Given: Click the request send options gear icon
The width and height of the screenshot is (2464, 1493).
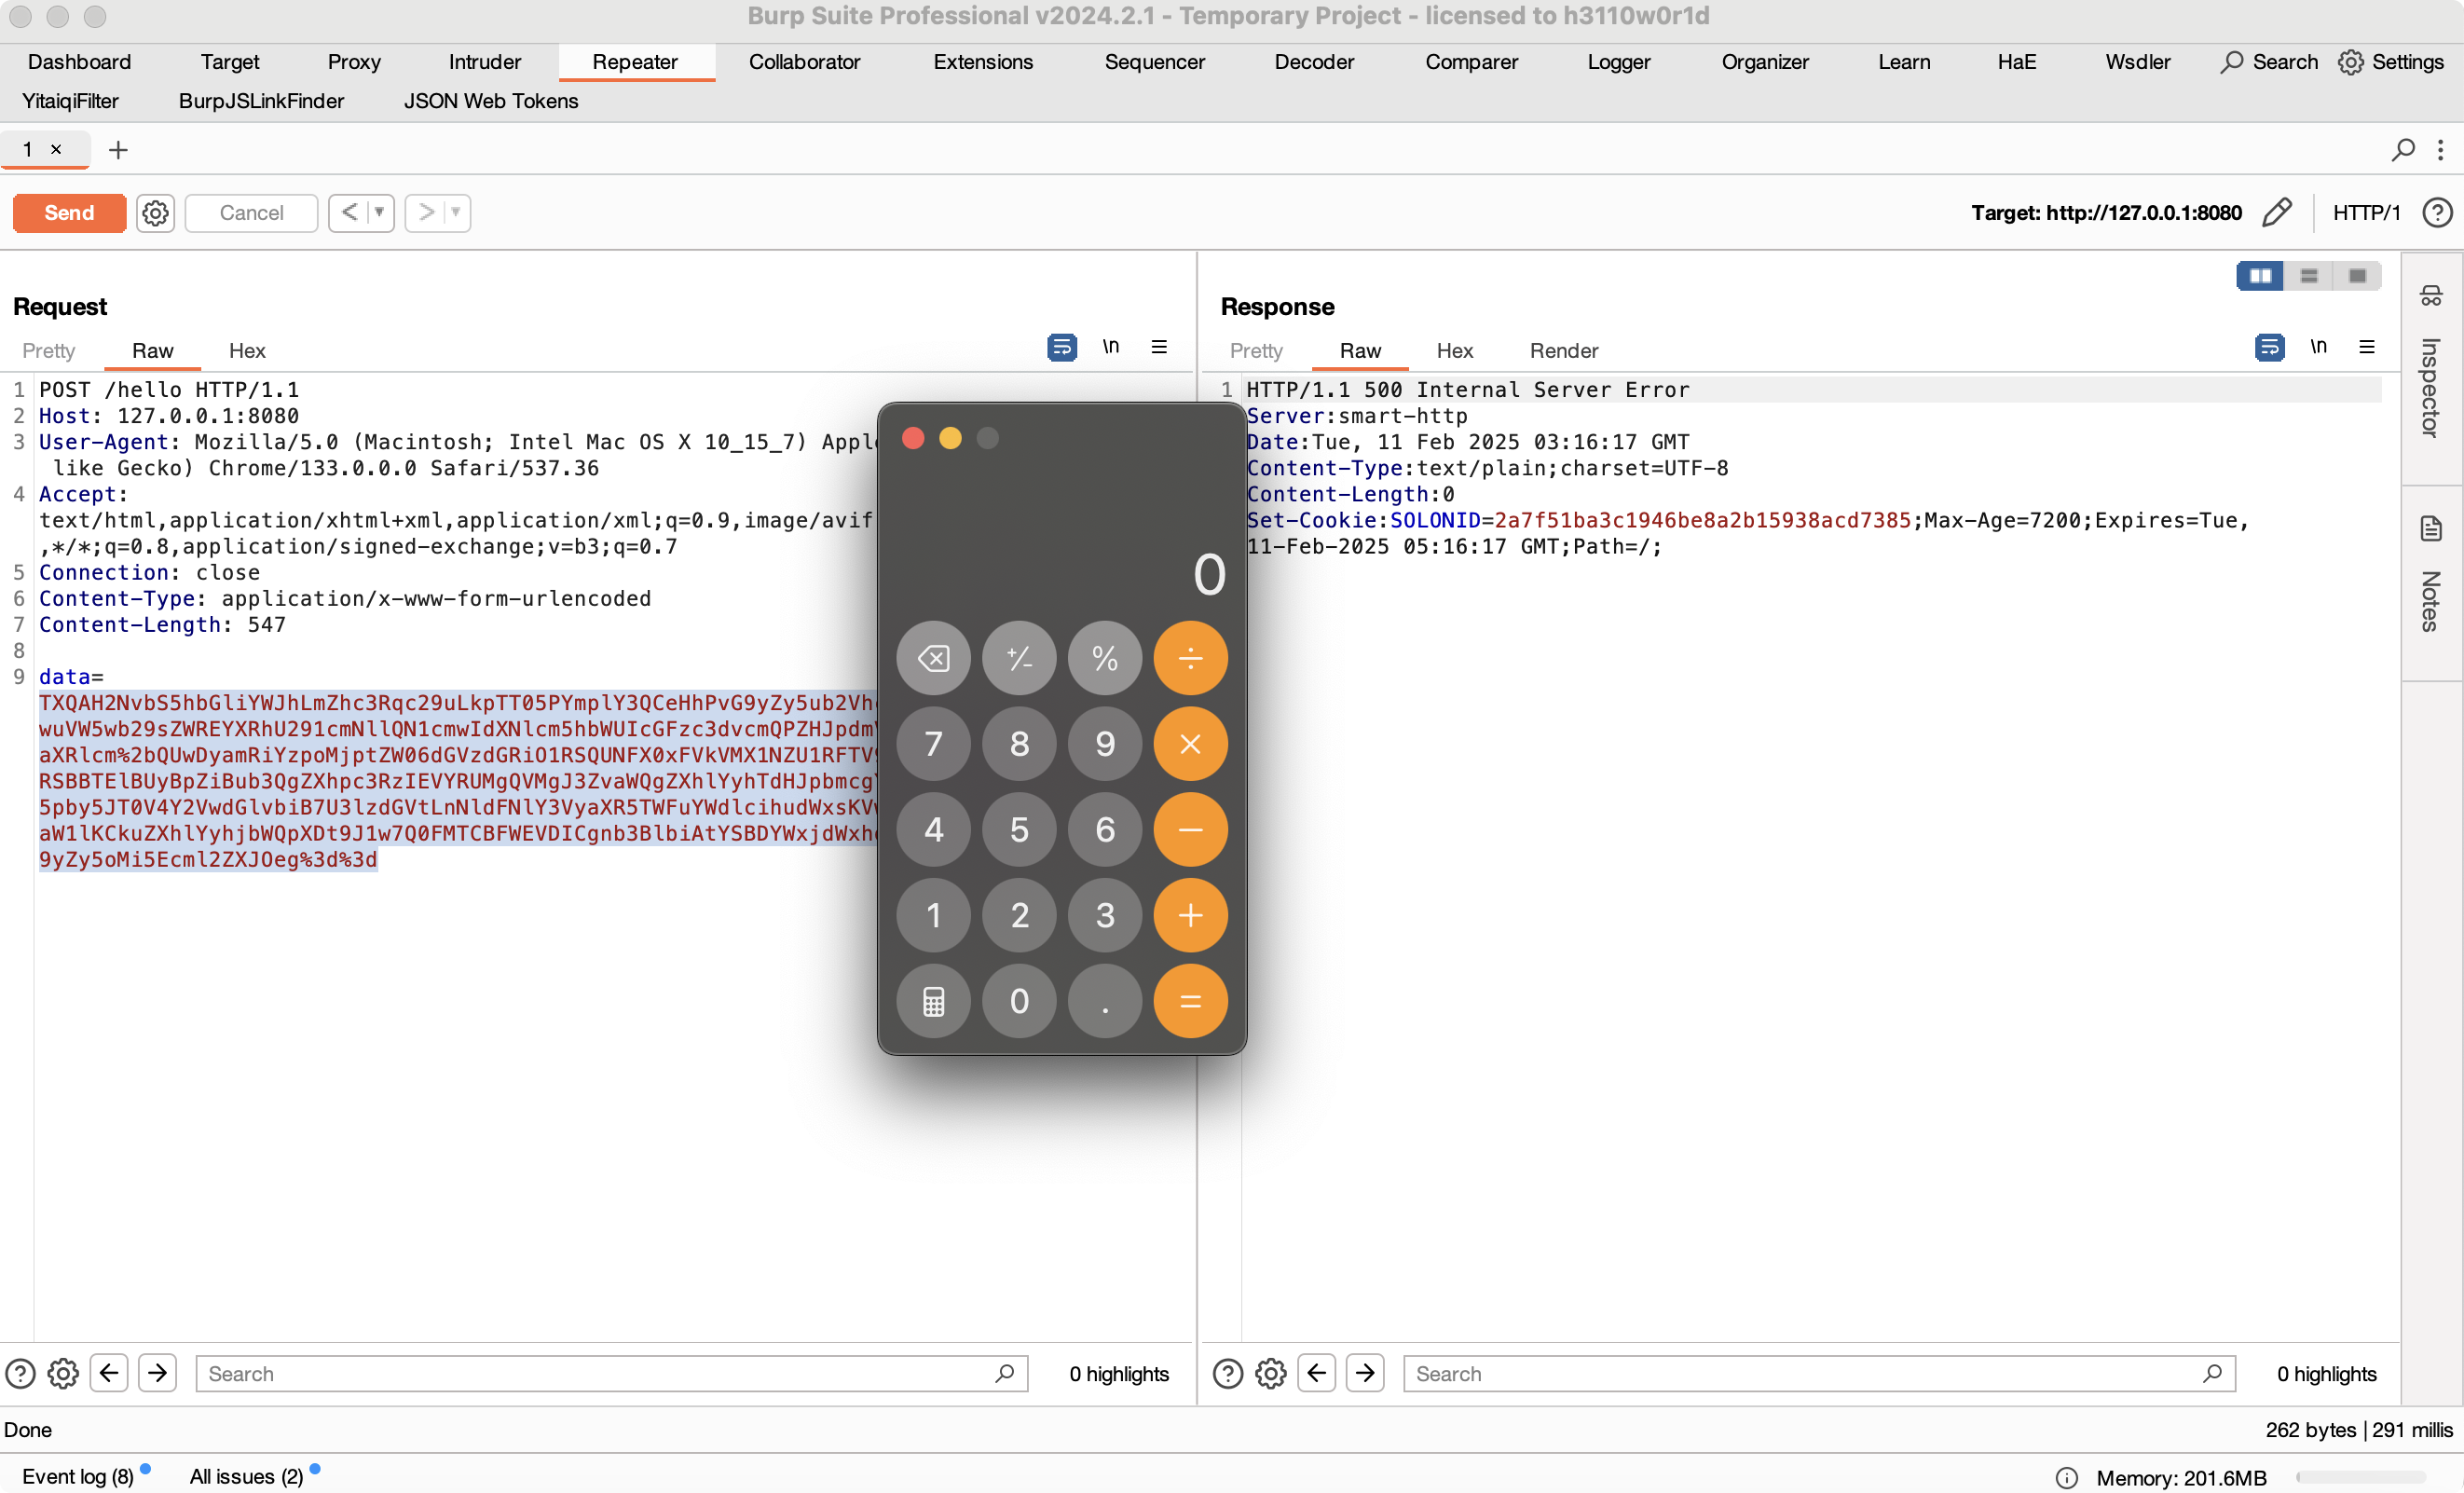Looking at the screenshot, I should 155,213.
